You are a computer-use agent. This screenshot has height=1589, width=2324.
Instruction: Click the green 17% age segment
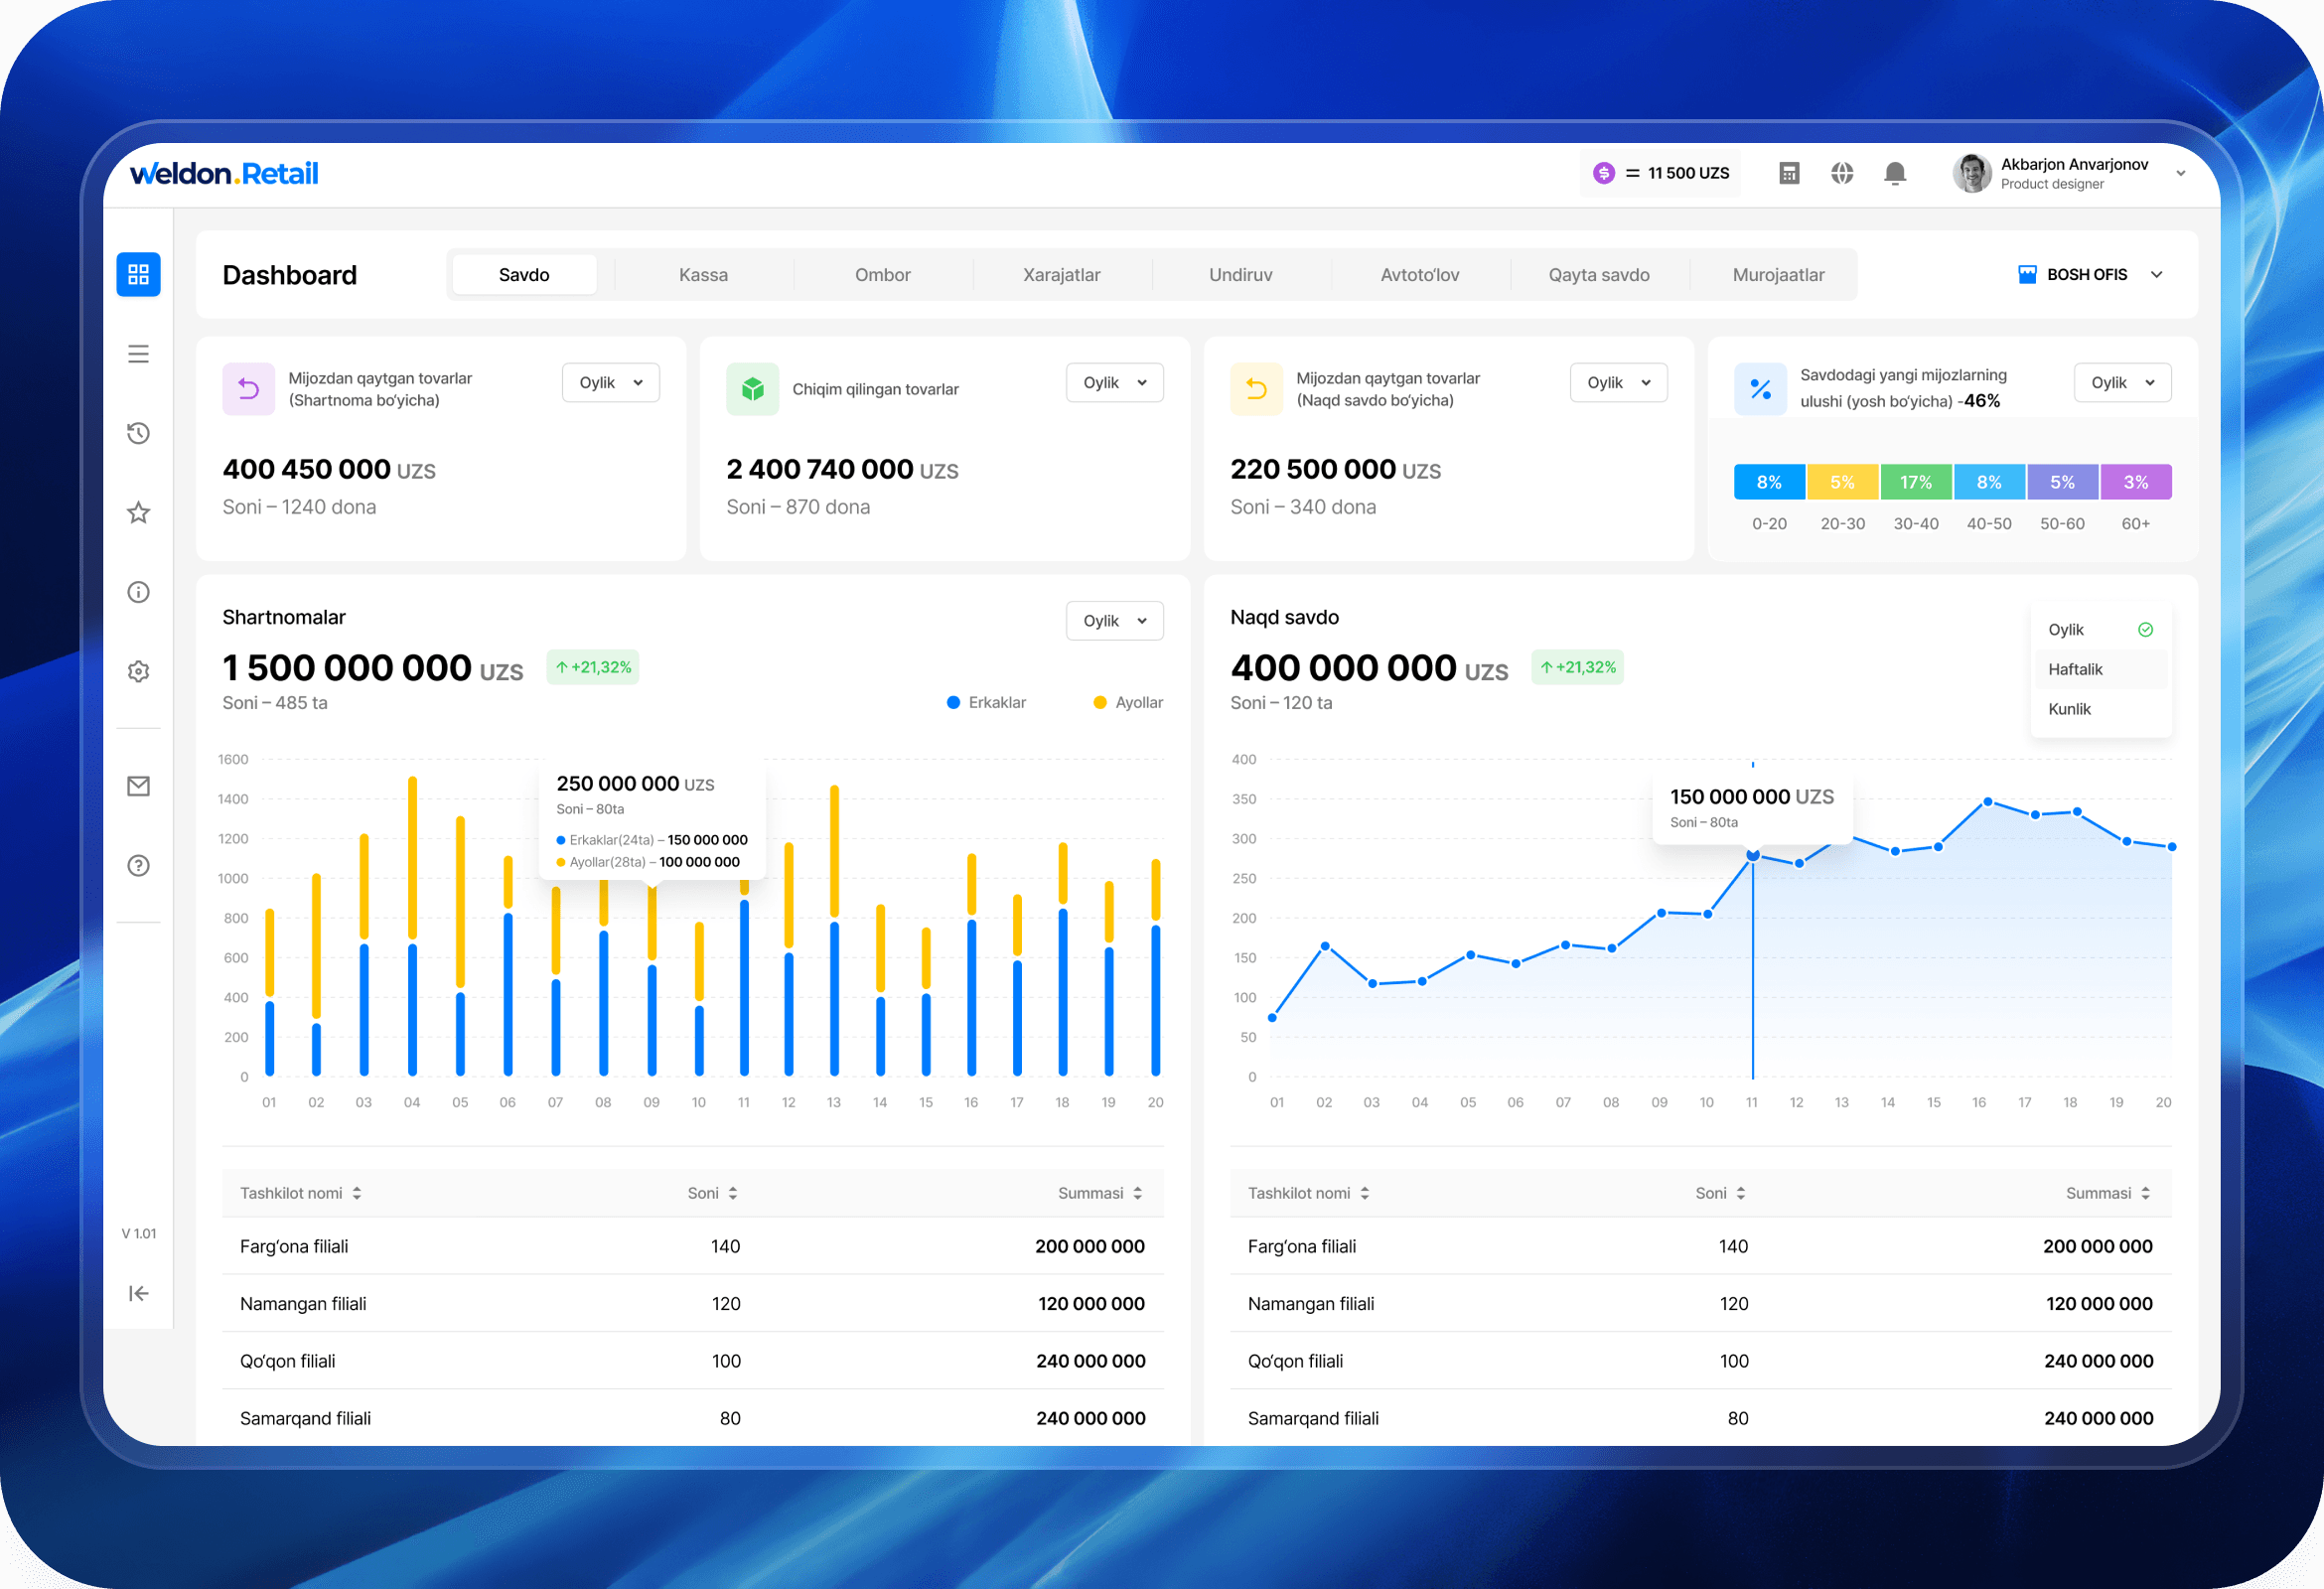click(x=1915, y=482)
